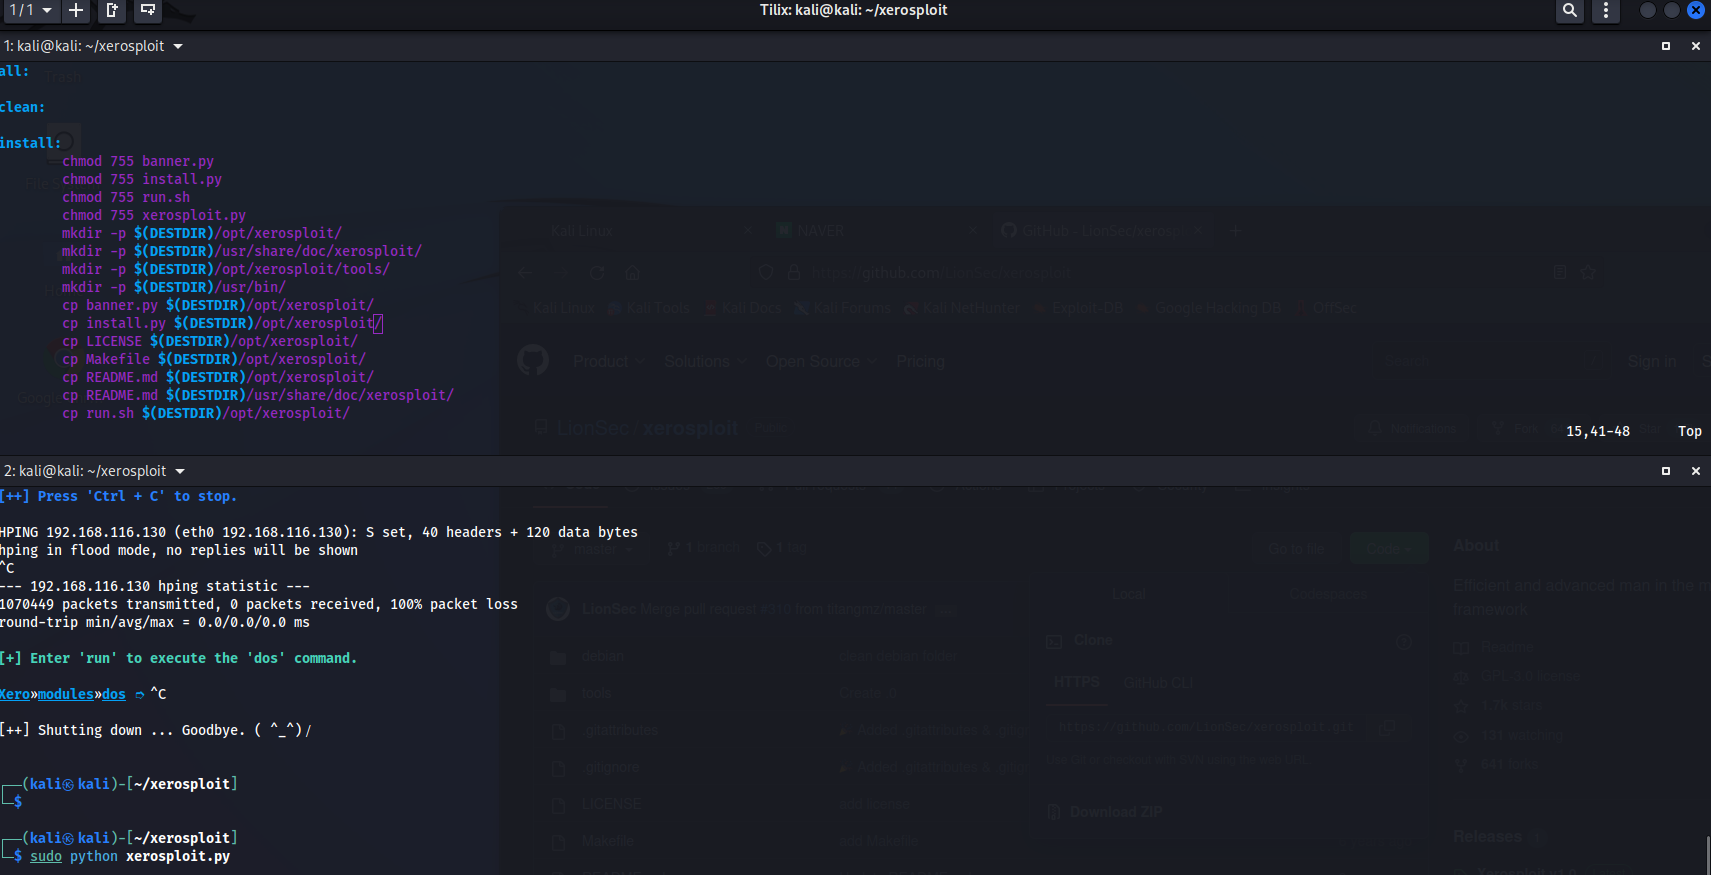The width and height of the screenshot is (1711, 875).
Task: Click 'mkdir -p $(DESTDIR)/usr/share/doc/xerosploit/' line
Action: (x=242, y=251)
